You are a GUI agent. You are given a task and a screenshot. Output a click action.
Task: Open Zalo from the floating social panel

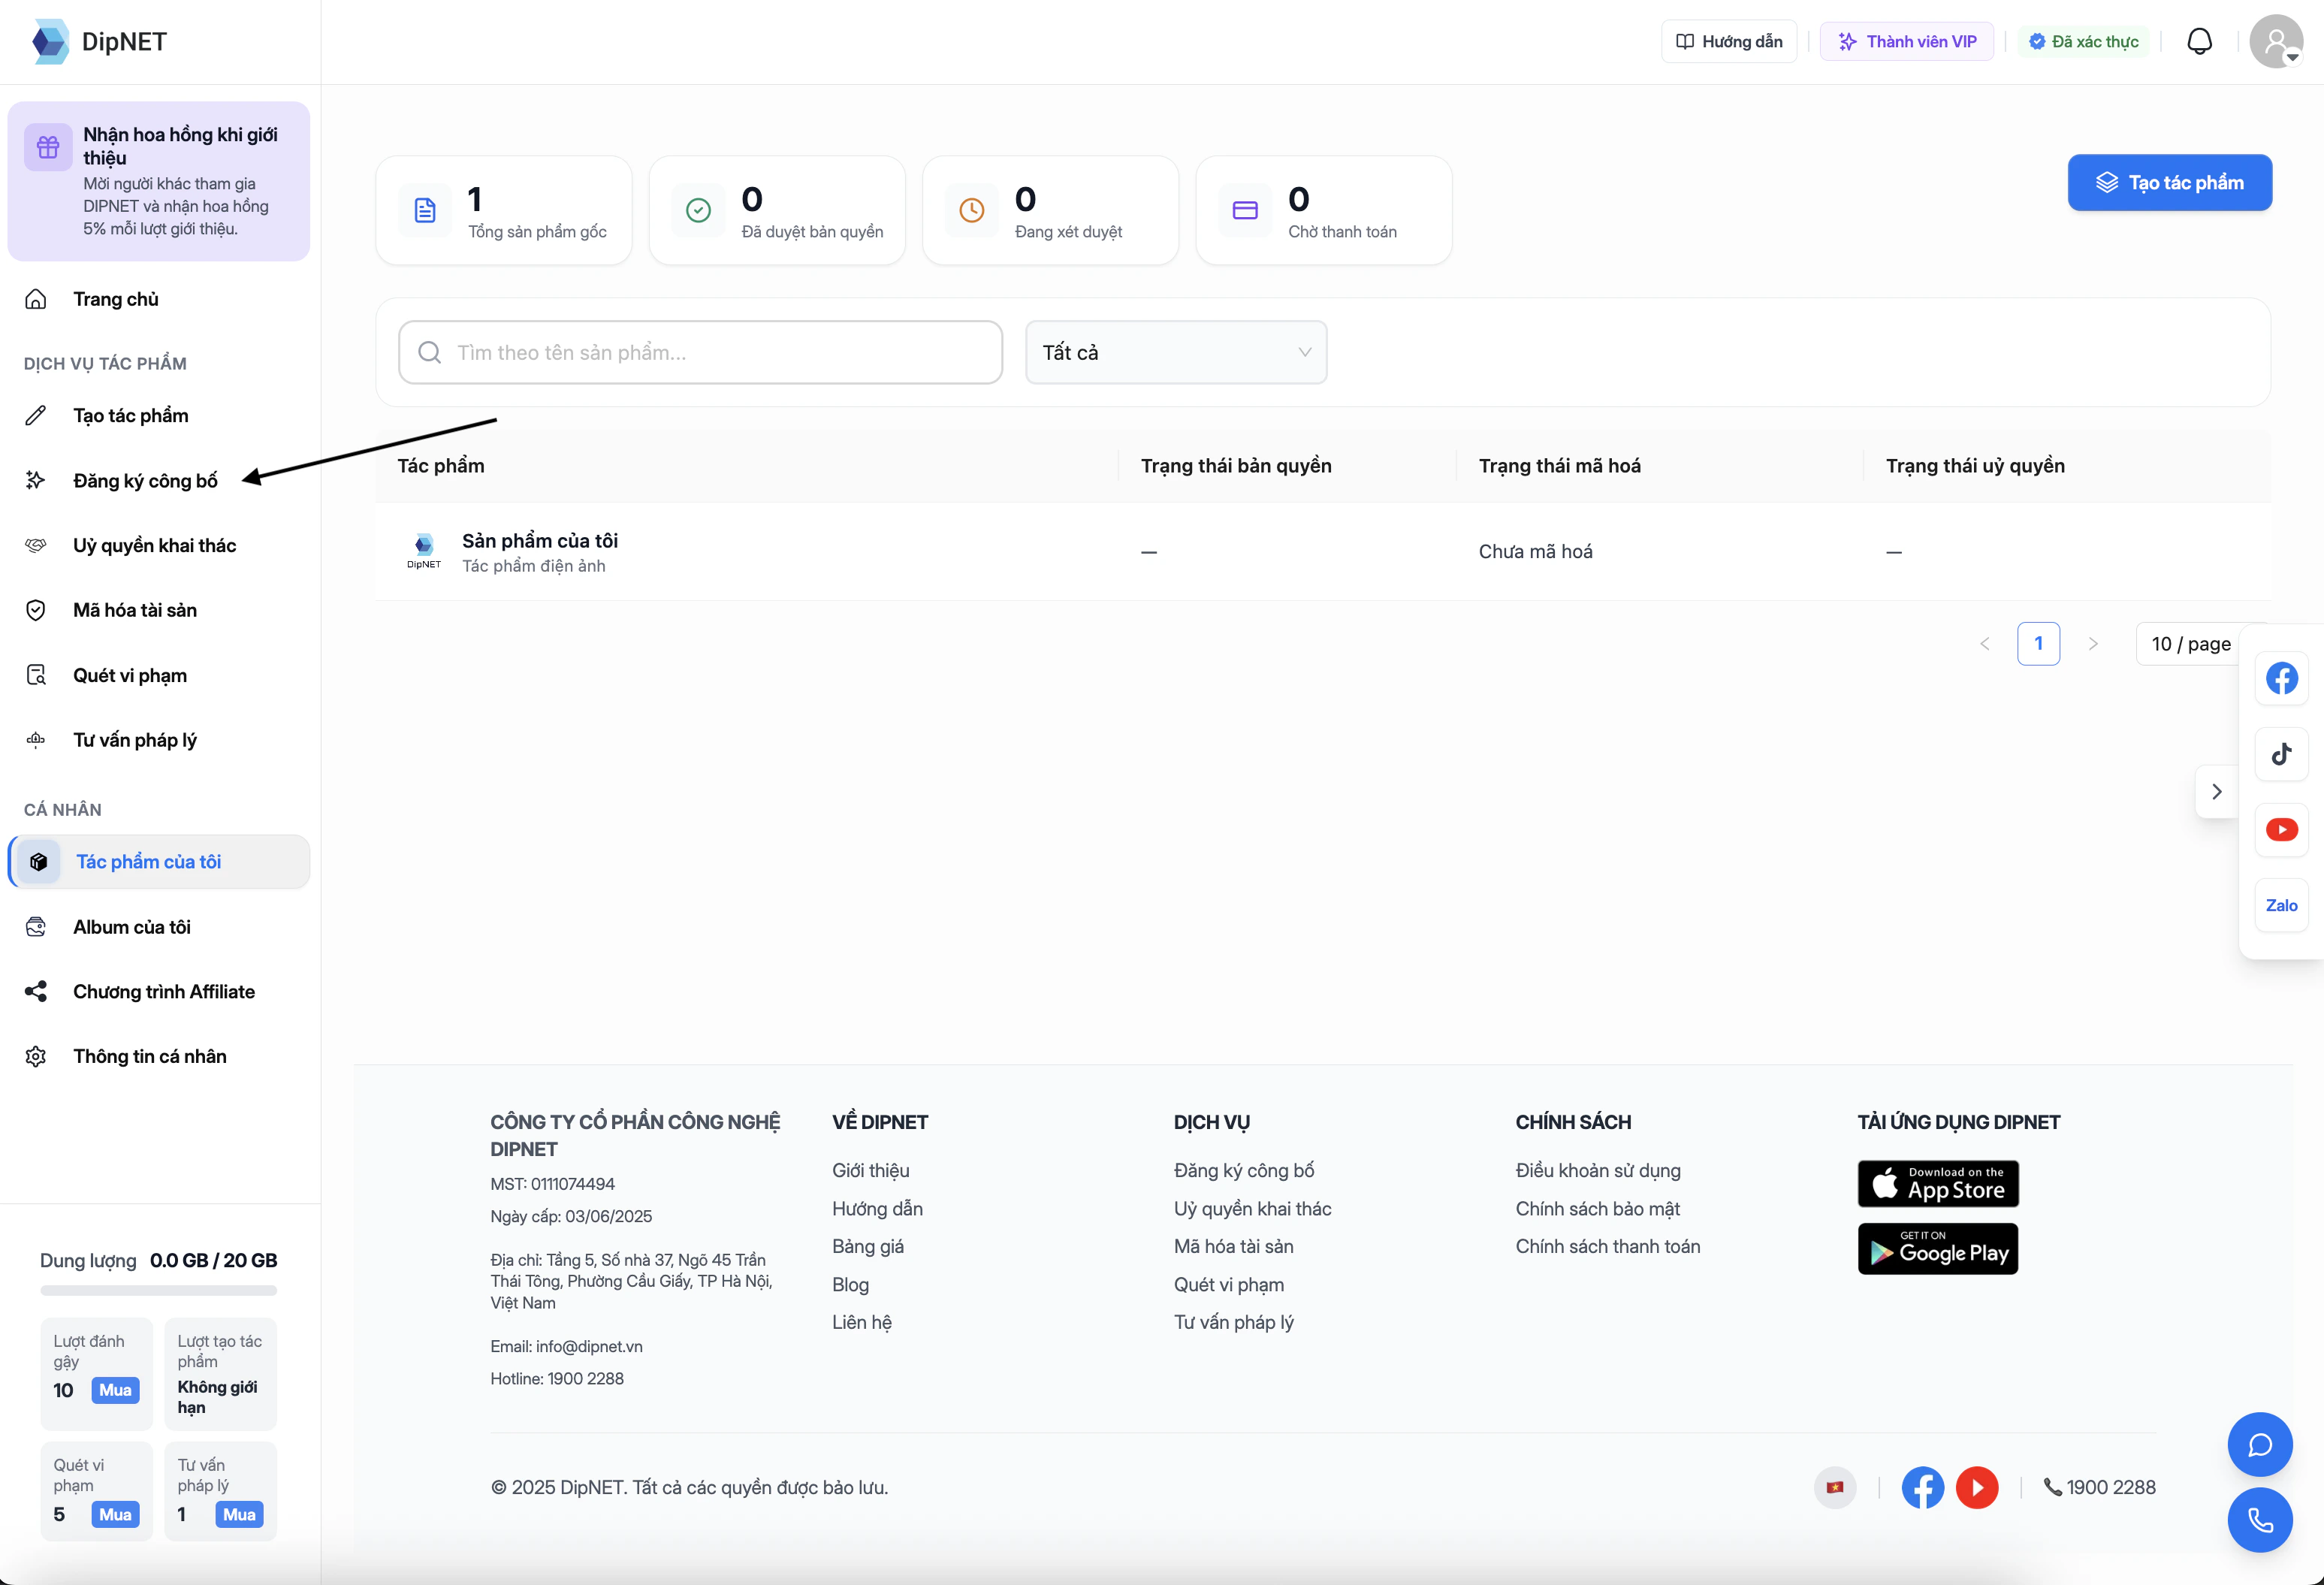point(2281,905)
